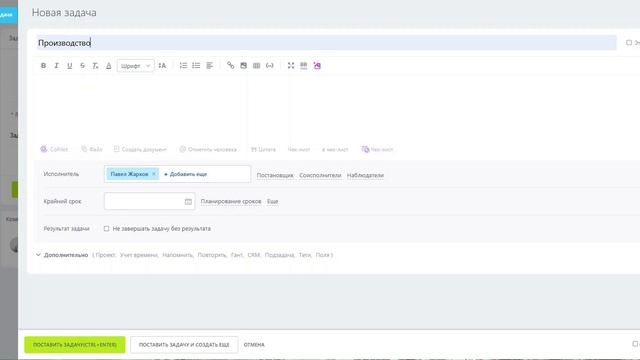Click the task title field containing Производство
The width and height of the screenshot is (640, 360).
coord(327,43)
